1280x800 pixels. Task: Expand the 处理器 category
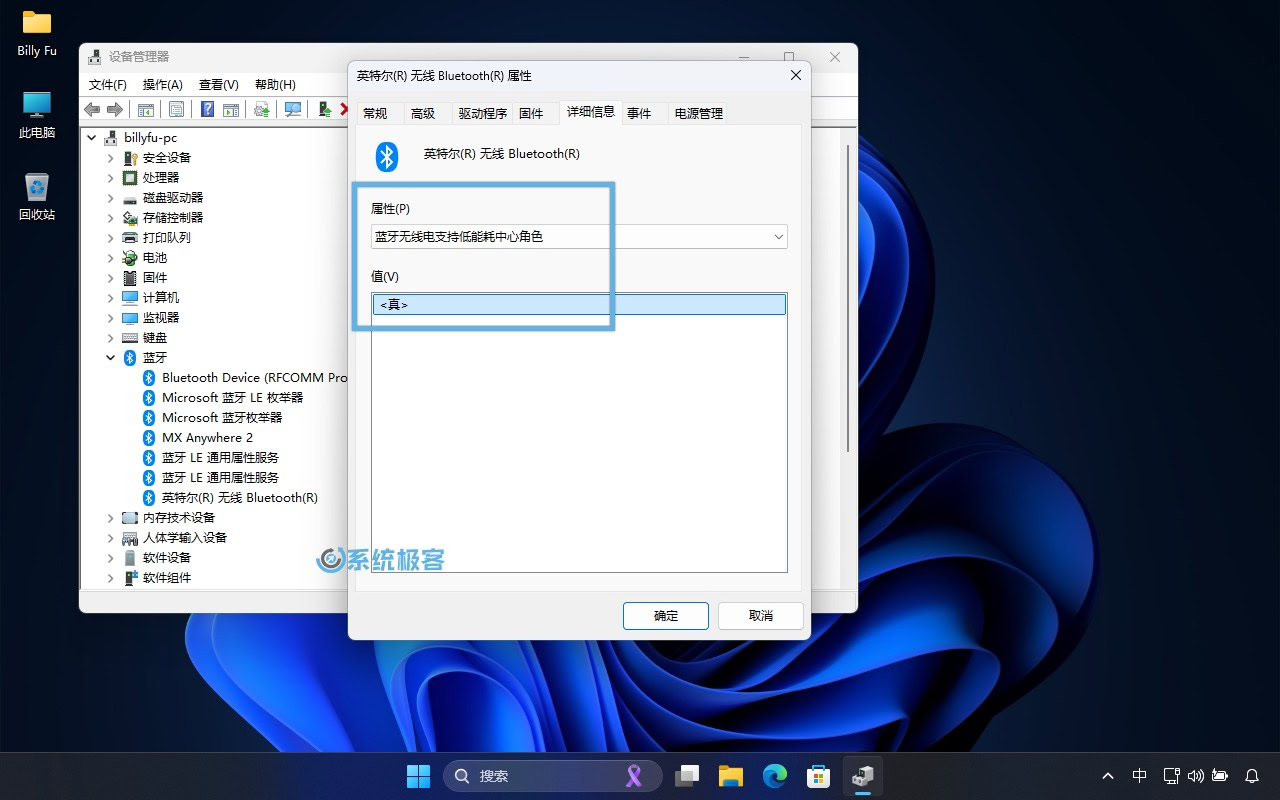111,177
